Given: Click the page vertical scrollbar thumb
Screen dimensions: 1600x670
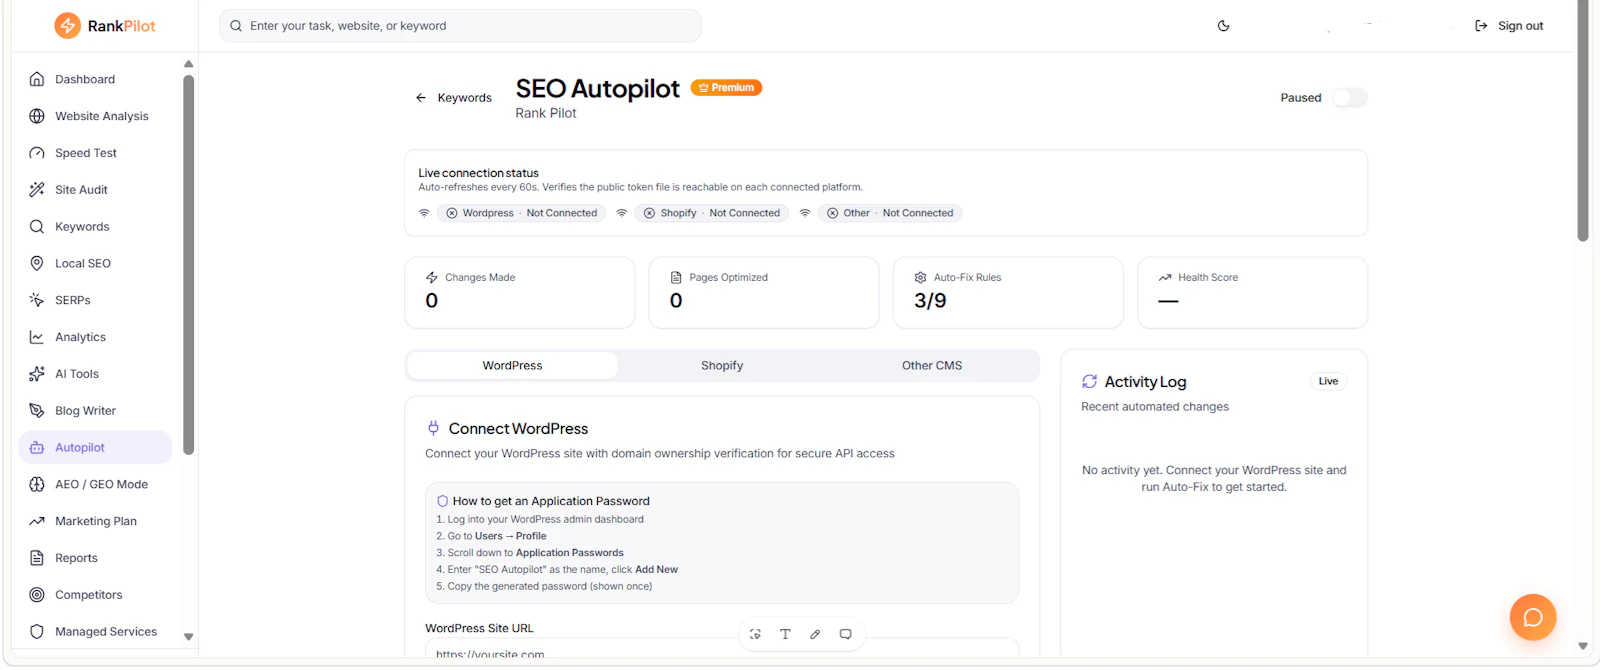Looking at the screenshot, I should [x=1583, y=120].
